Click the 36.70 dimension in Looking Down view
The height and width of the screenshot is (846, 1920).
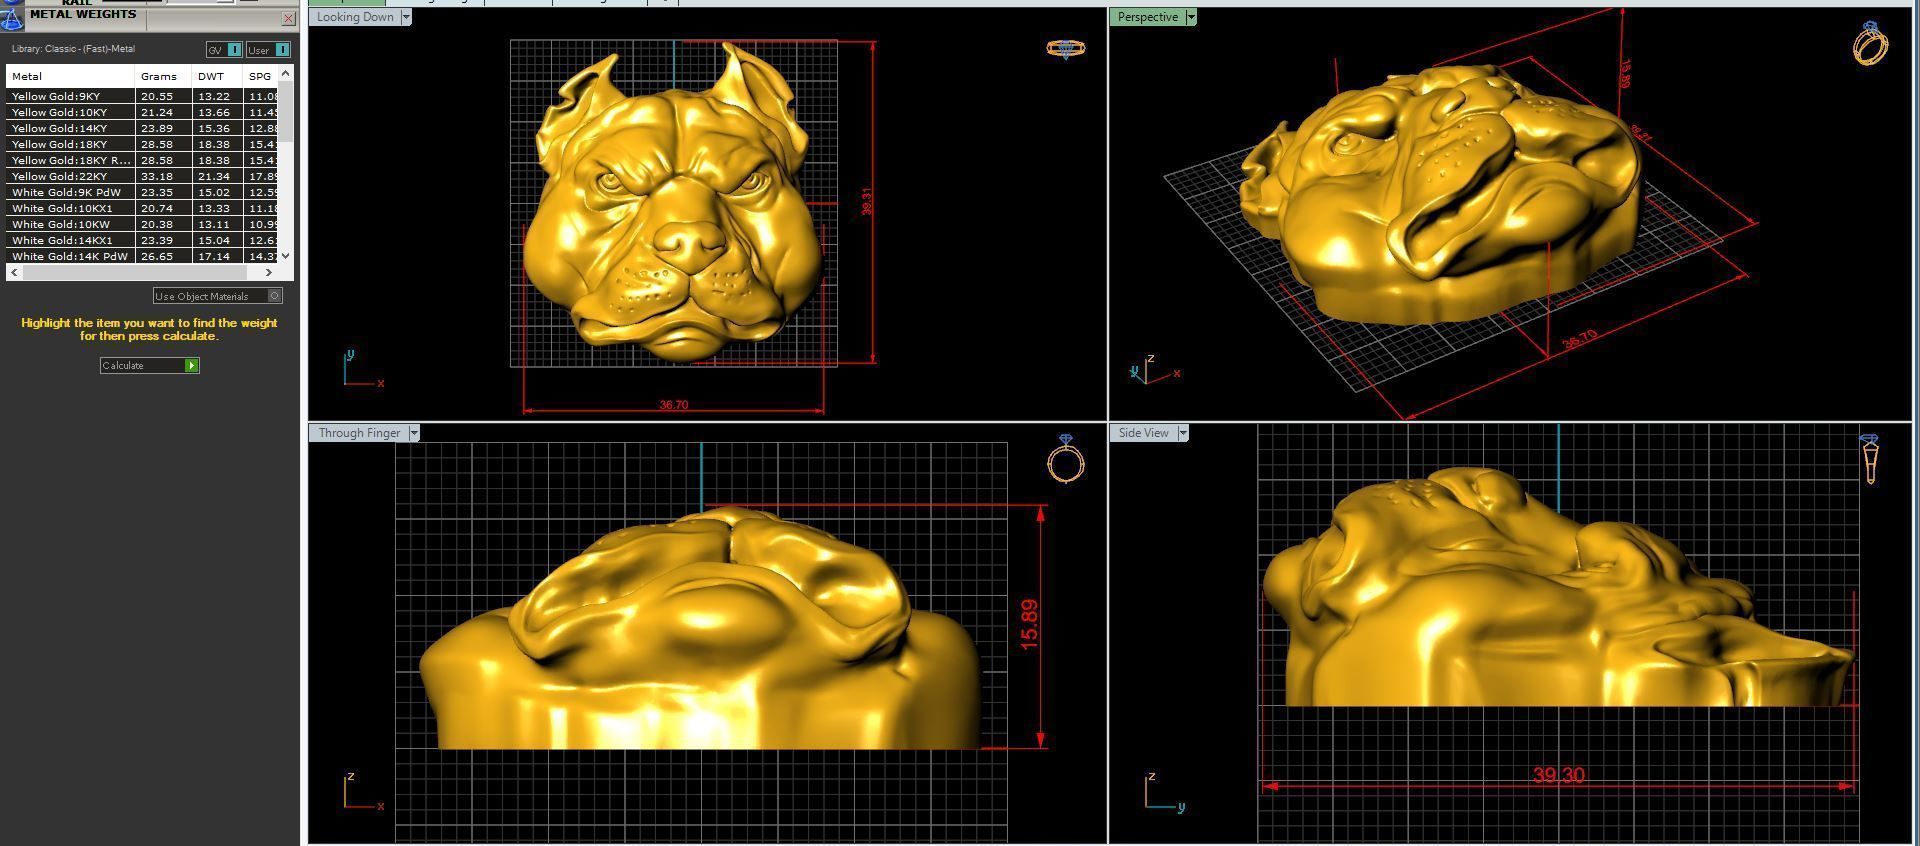(673, 405)
